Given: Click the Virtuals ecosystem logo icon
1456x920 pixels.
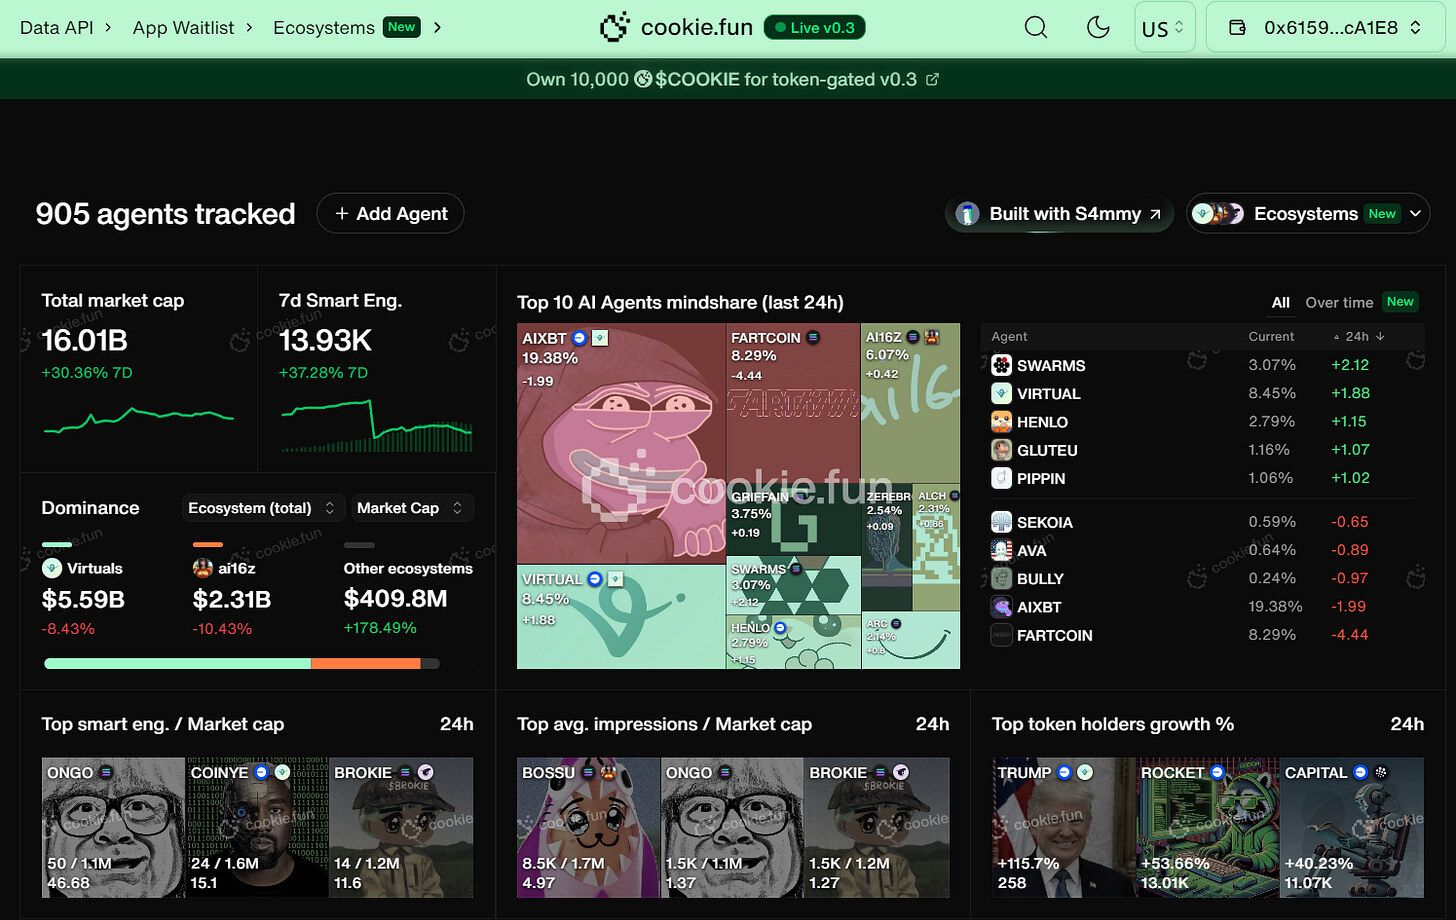Looking at the screenshot, I should (52, 568).
